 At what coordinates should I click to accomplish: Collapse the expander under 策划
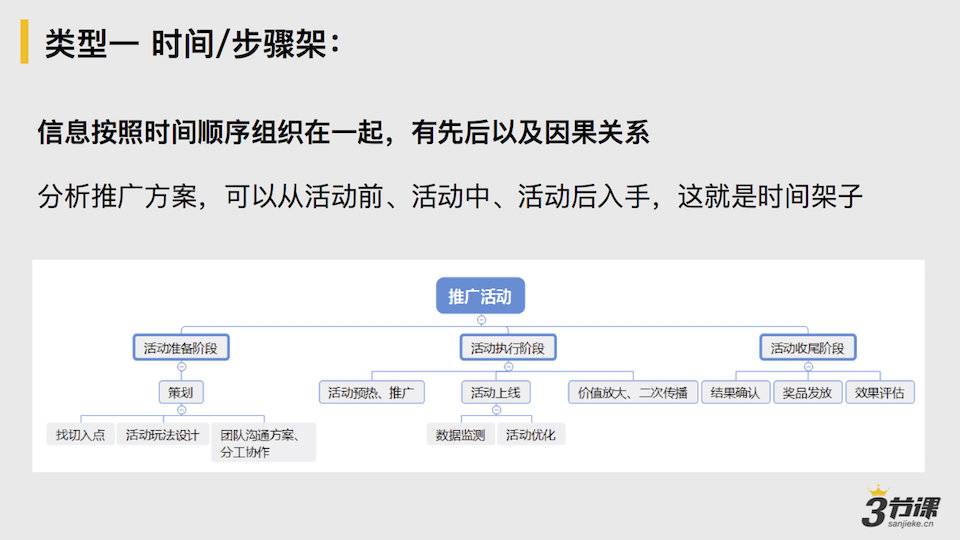click(x=181, y=410)
